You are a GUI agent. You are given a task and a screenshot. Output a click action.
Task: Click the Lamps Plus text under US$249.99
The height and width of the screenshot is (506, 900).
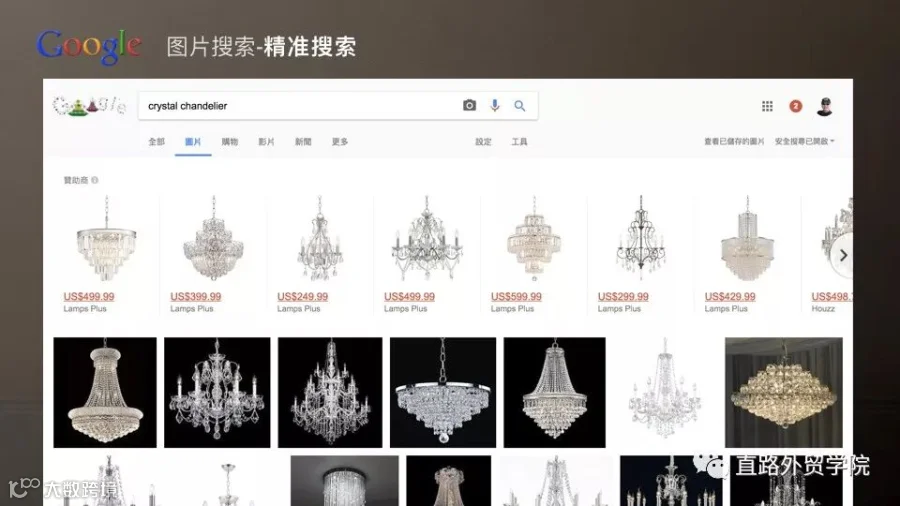(x=298, y=309)
